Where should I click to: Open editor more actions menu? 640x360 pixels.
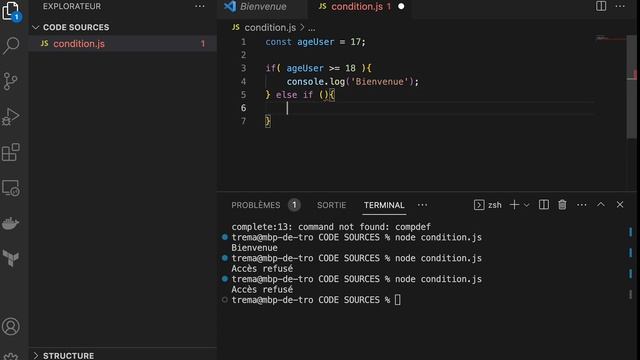[x=620, y=6]
